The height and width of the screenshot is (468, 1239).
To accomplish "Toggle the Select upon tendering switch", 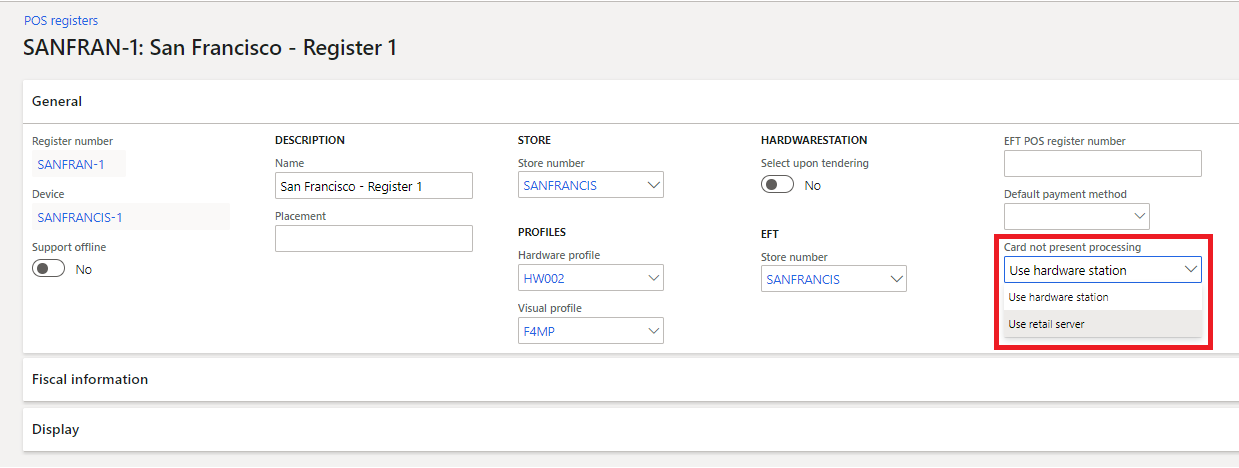I will [777, 185].
